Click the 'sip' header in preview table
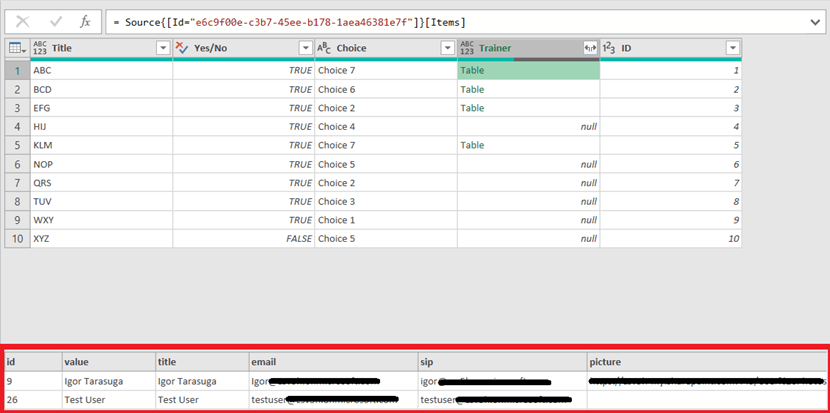 502,362
